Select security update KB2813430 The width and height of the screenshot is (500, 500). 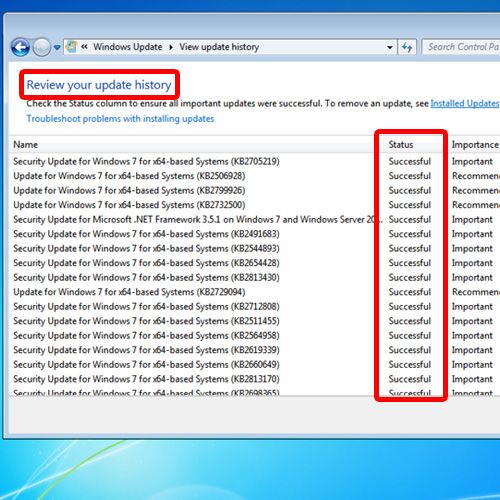coord(146,277)
